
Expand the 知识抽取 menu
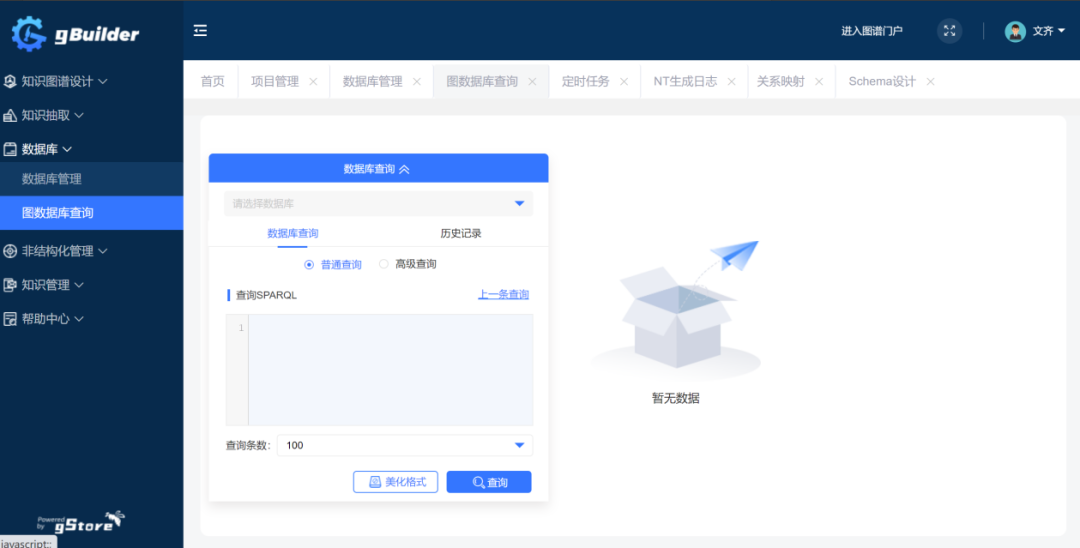pos(79,116)
